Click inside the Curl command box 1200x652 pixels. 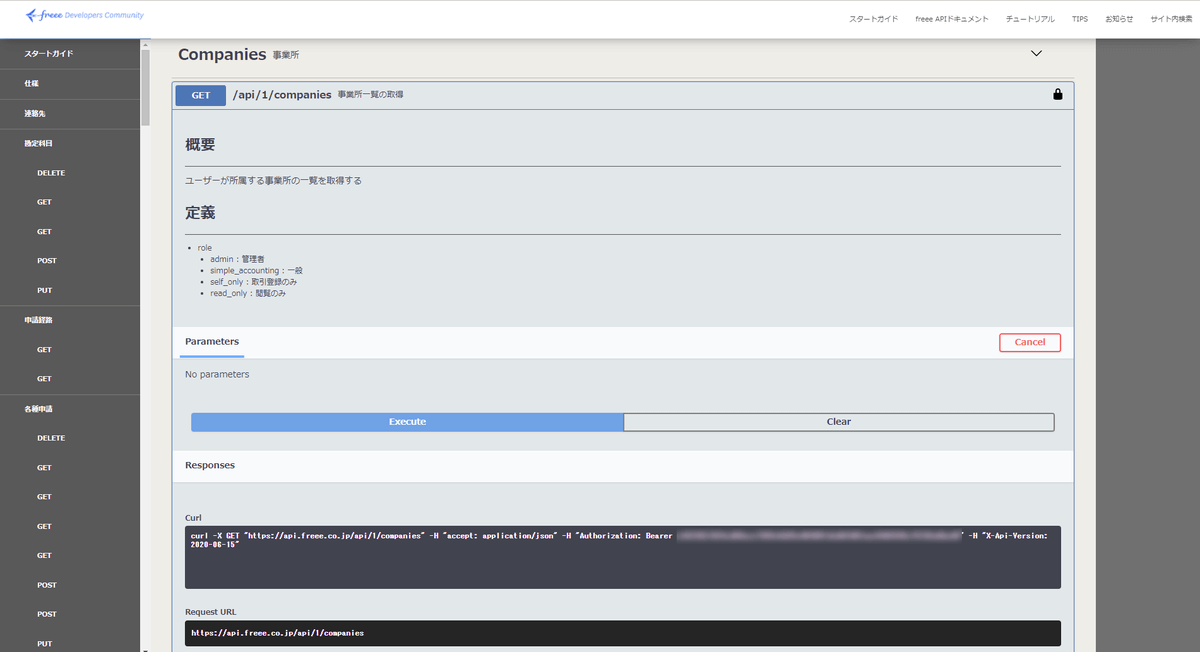pyautogui.click(x=623, y=557)
